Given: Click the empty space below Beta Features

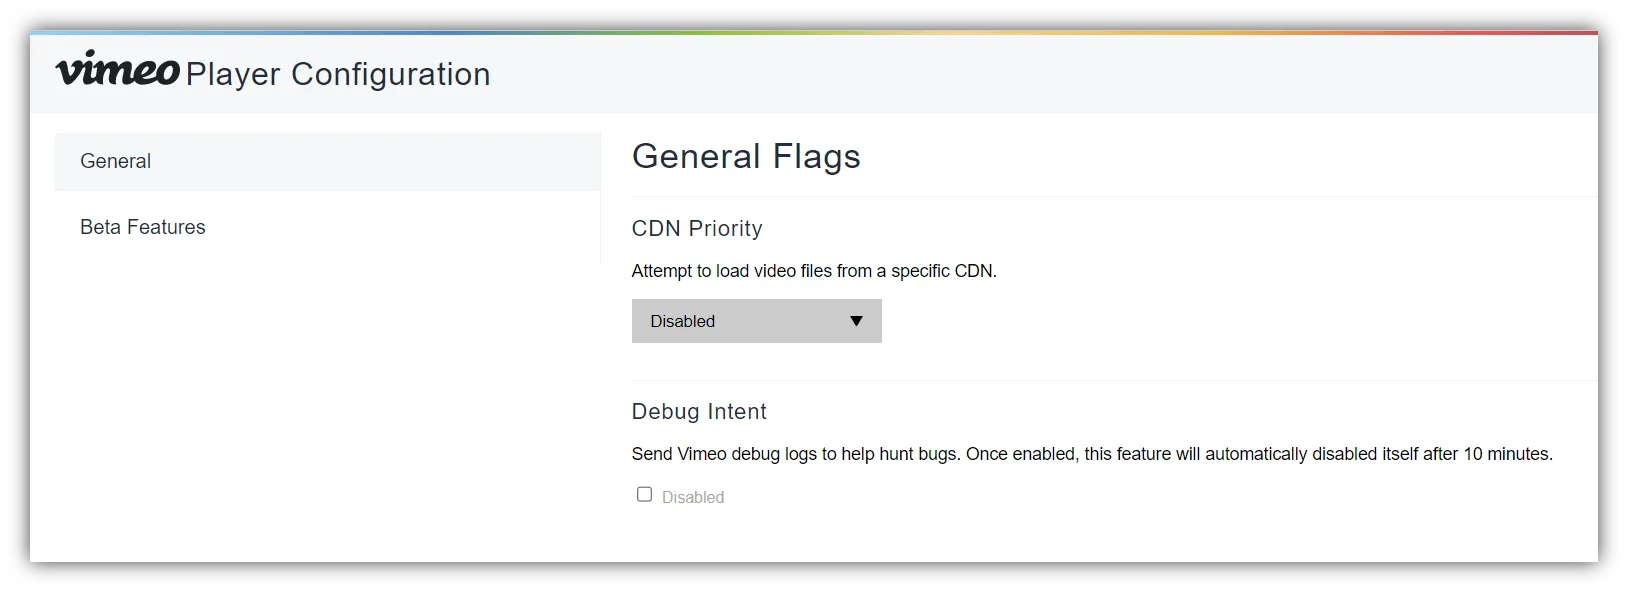Looking at the screenshot, I should [327, 400].
